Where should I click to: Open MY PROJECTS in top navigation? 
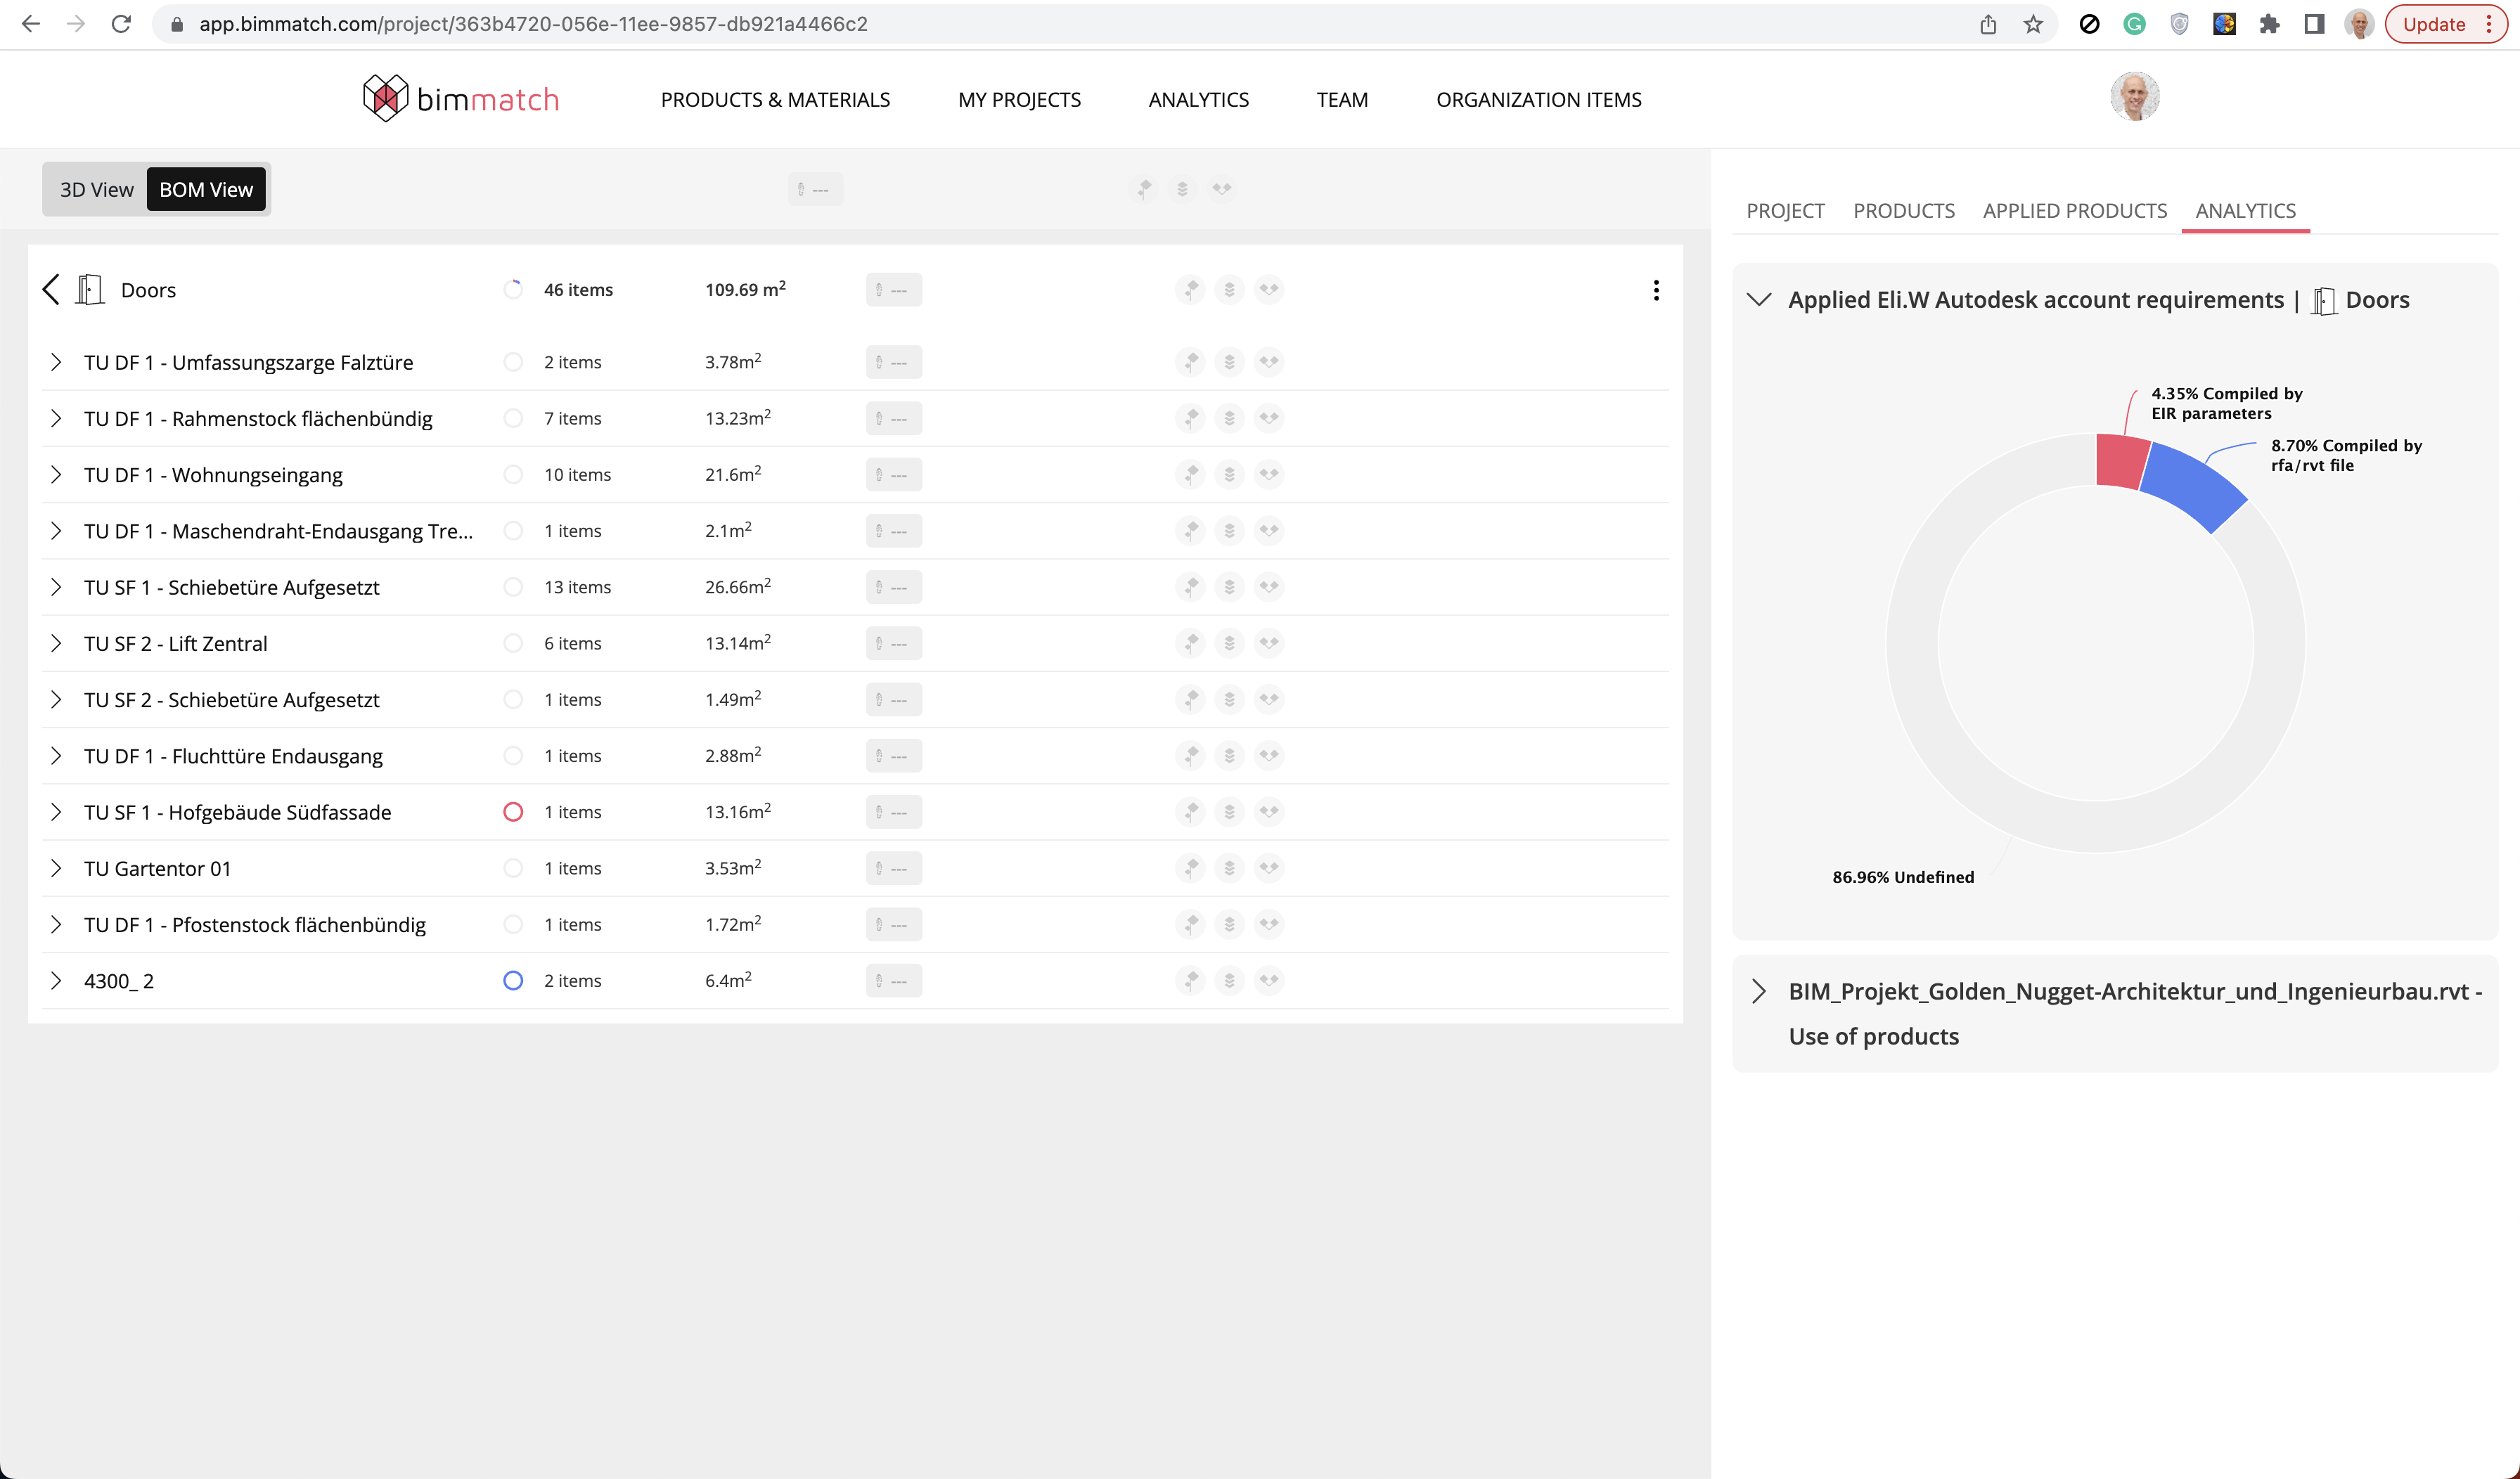1019,100
